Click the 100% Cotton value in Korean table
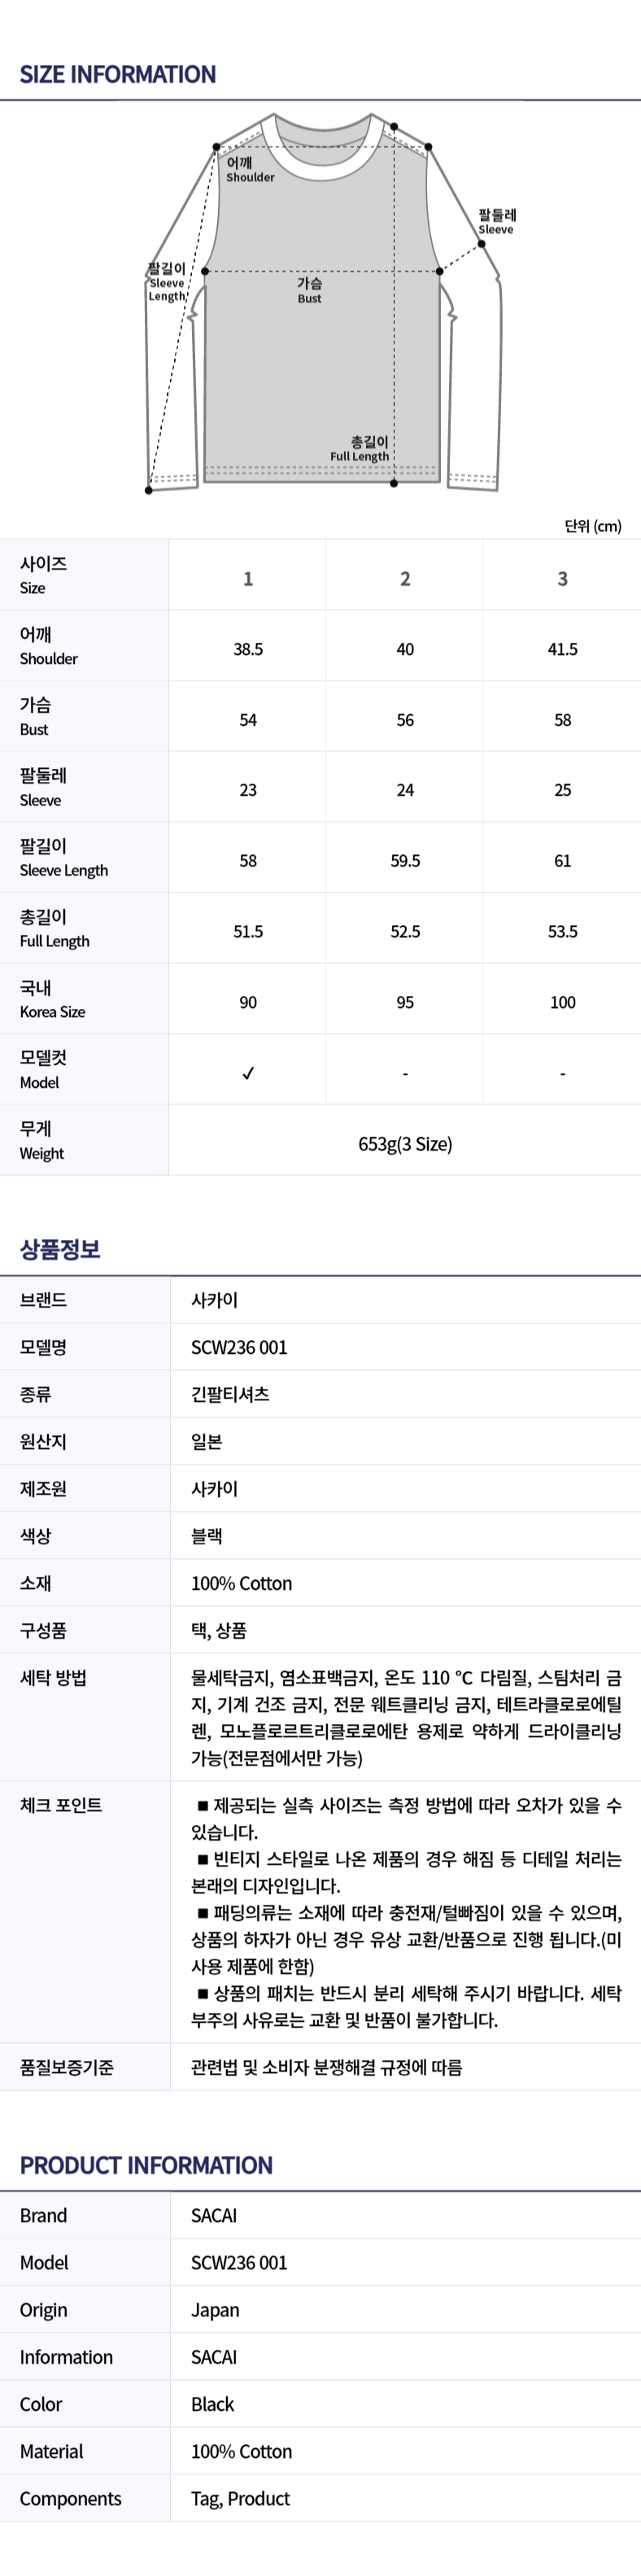The height and width of the screenshot is (2576, 641). click(242, 1583)
